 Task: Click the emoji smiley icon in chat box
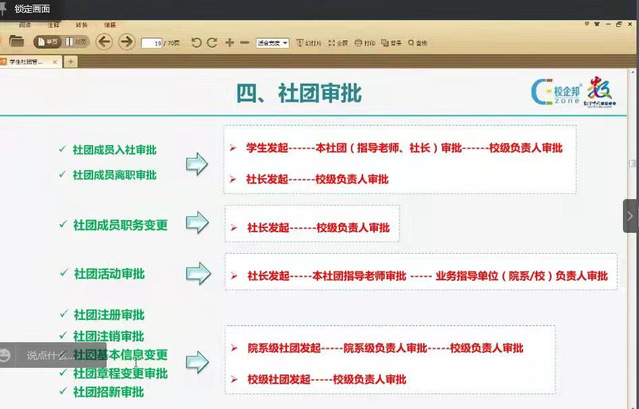[6, 355]
